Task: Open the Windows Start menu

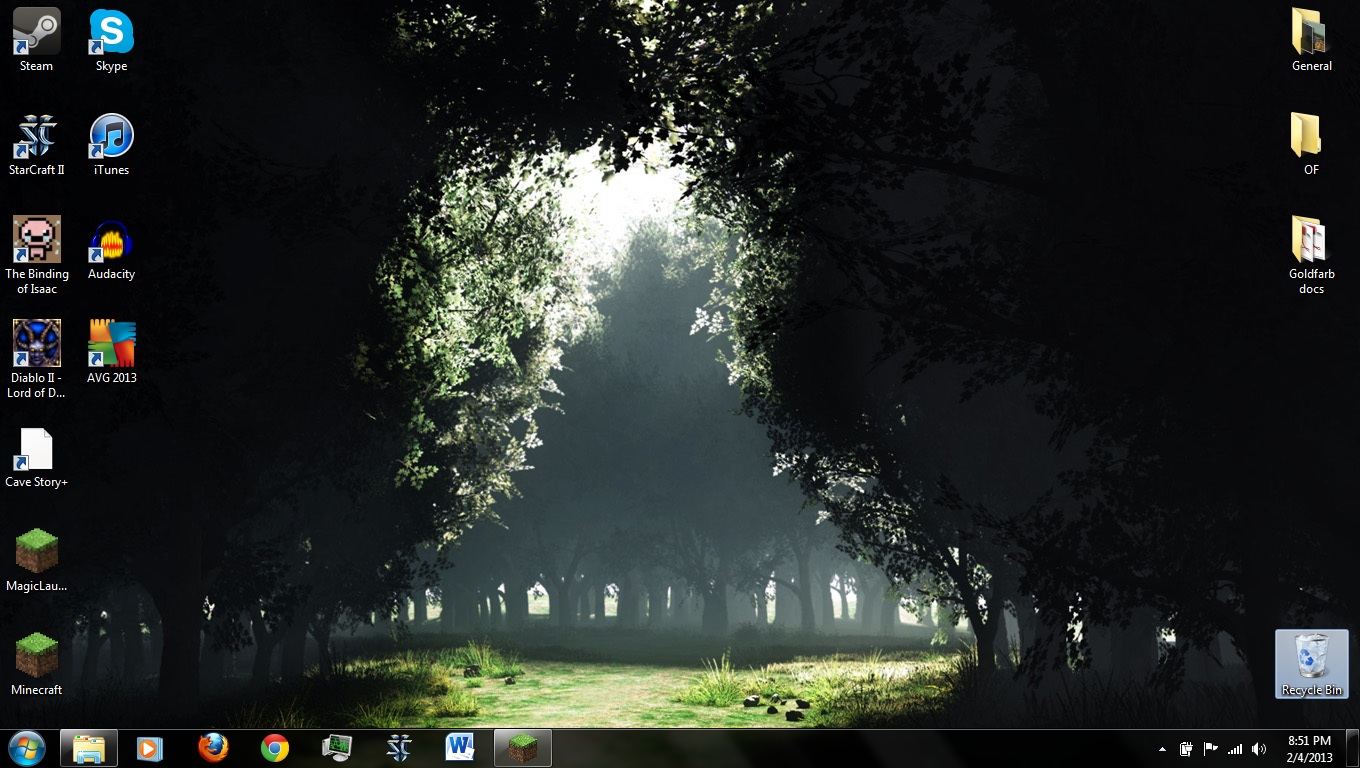Action: (x=26, y=748)
